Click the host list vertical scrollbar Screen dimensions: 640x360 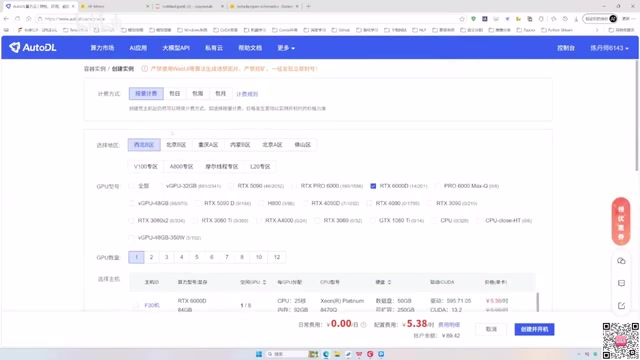tap(538, 302)
